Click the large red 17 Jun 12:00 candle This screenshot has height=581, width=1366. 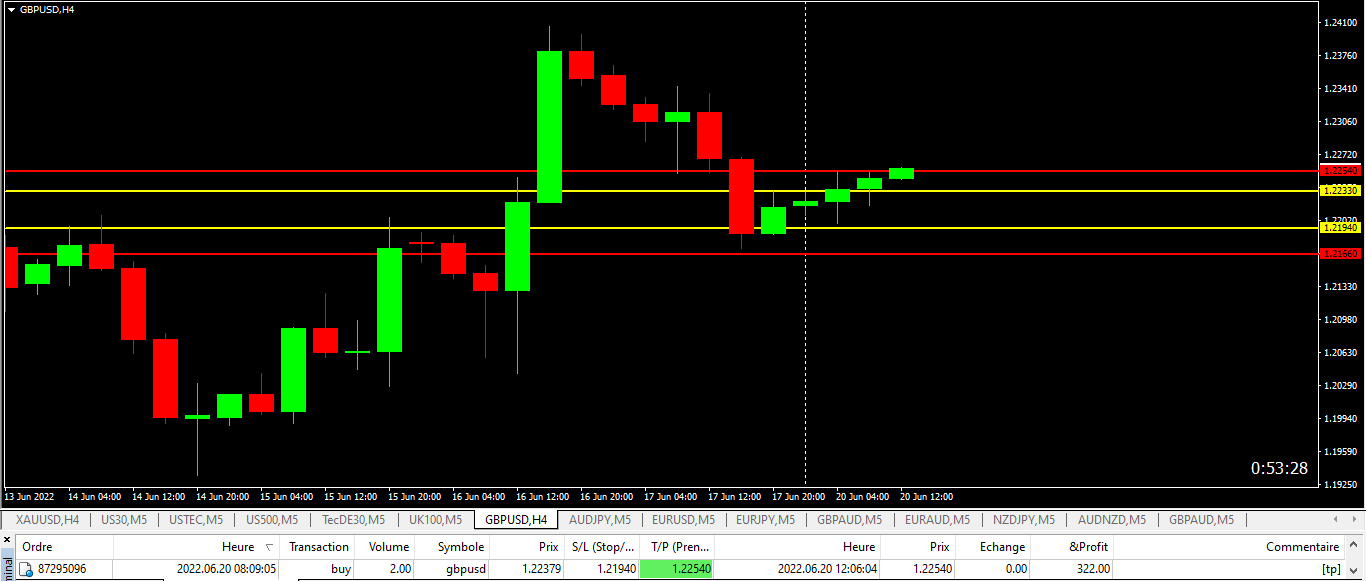(x=741, y=196)
